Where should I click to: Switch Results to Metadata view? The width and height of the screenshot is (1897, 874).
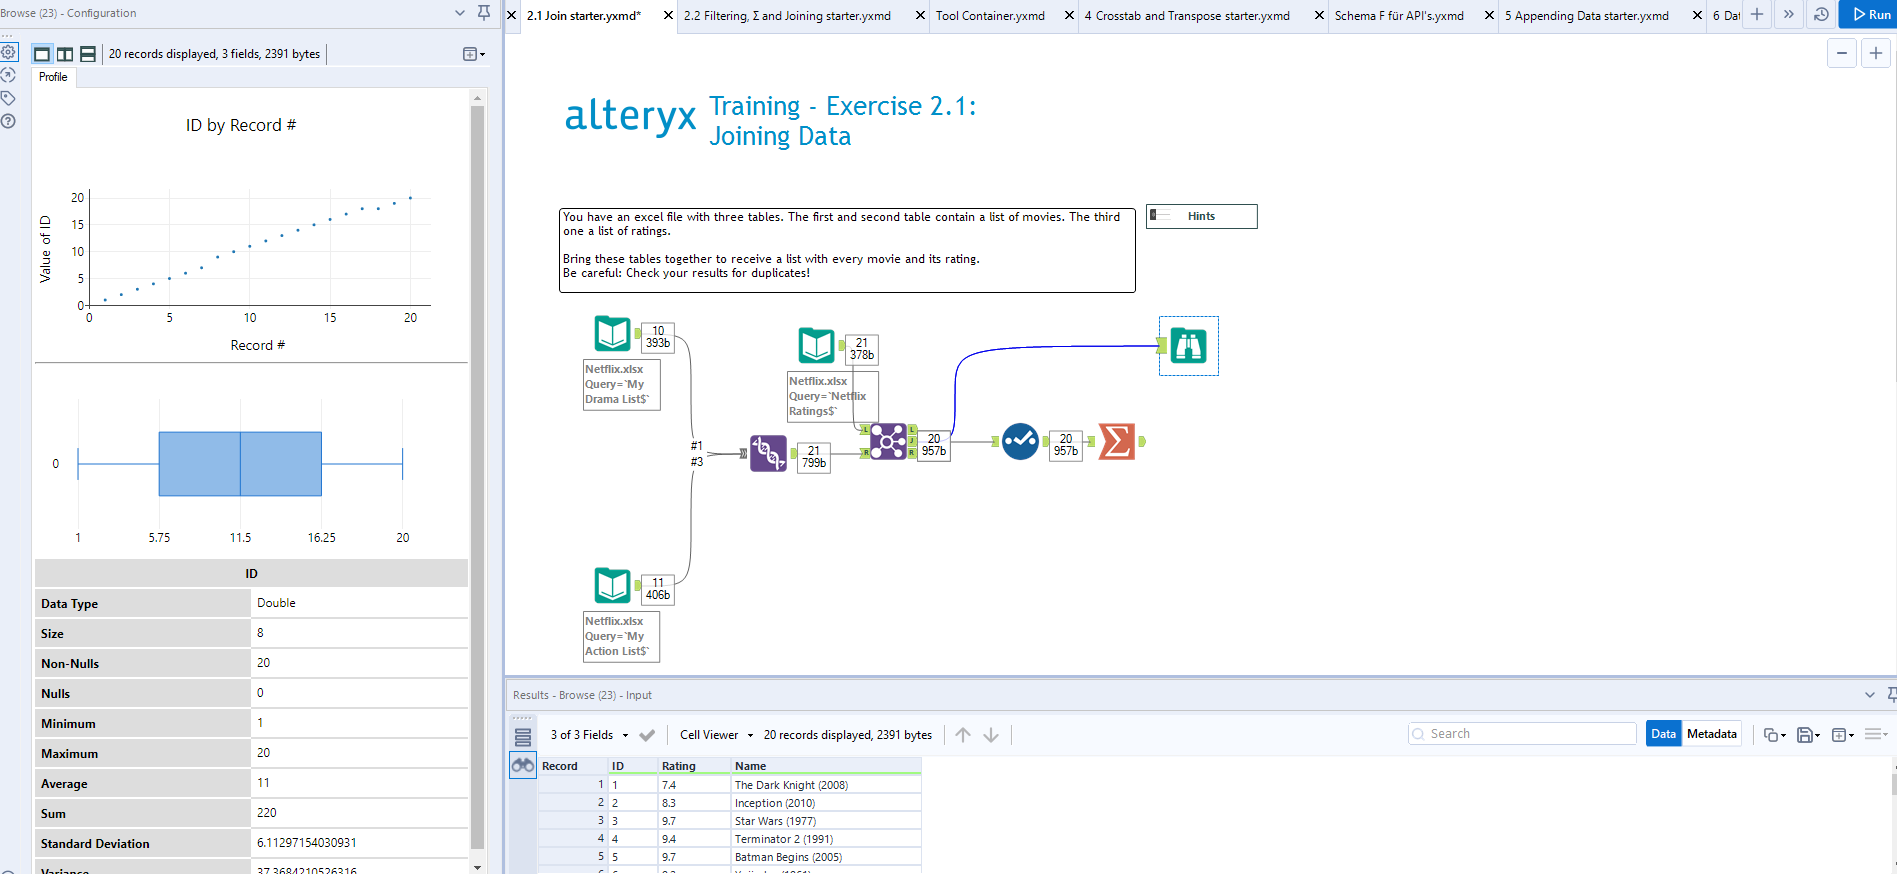pyautogui.click(x=1712, y=734)
